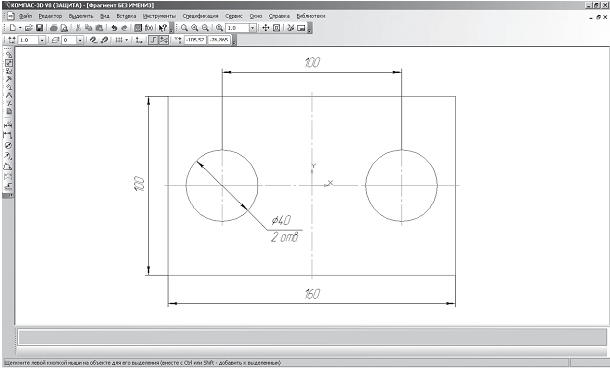Save the fragment using the floppy disk icon
Screen dimensions: 610x368
(x=39, y=28)
